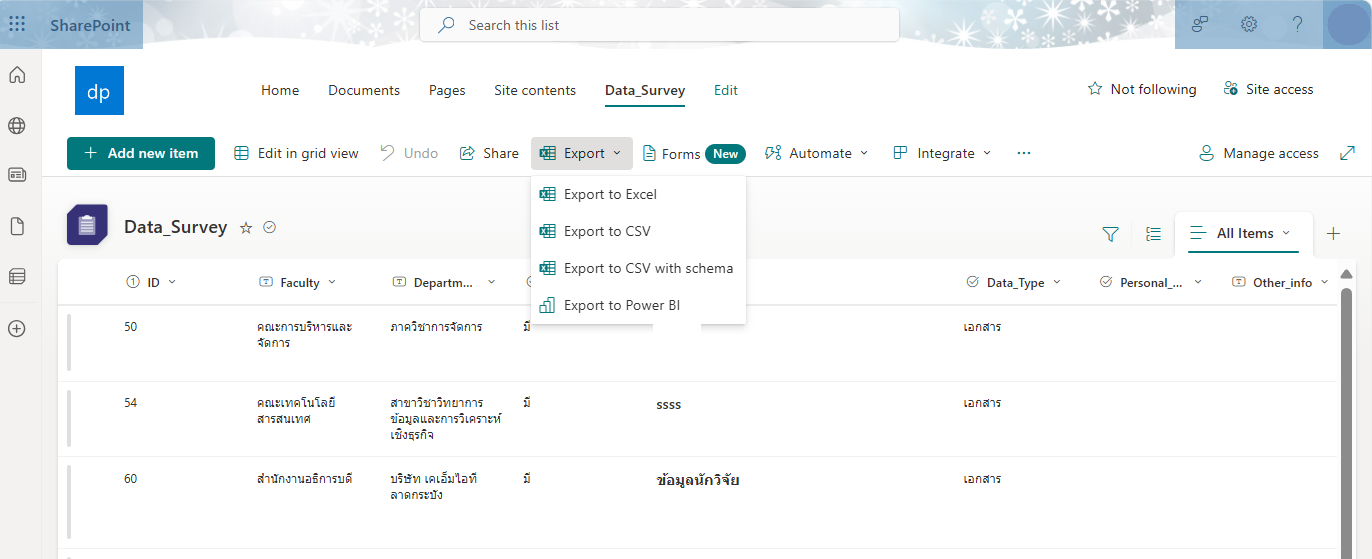Favorite the Data_Survey list with the star
This screenshot has width=1372, height=559.
pos(246,228)
